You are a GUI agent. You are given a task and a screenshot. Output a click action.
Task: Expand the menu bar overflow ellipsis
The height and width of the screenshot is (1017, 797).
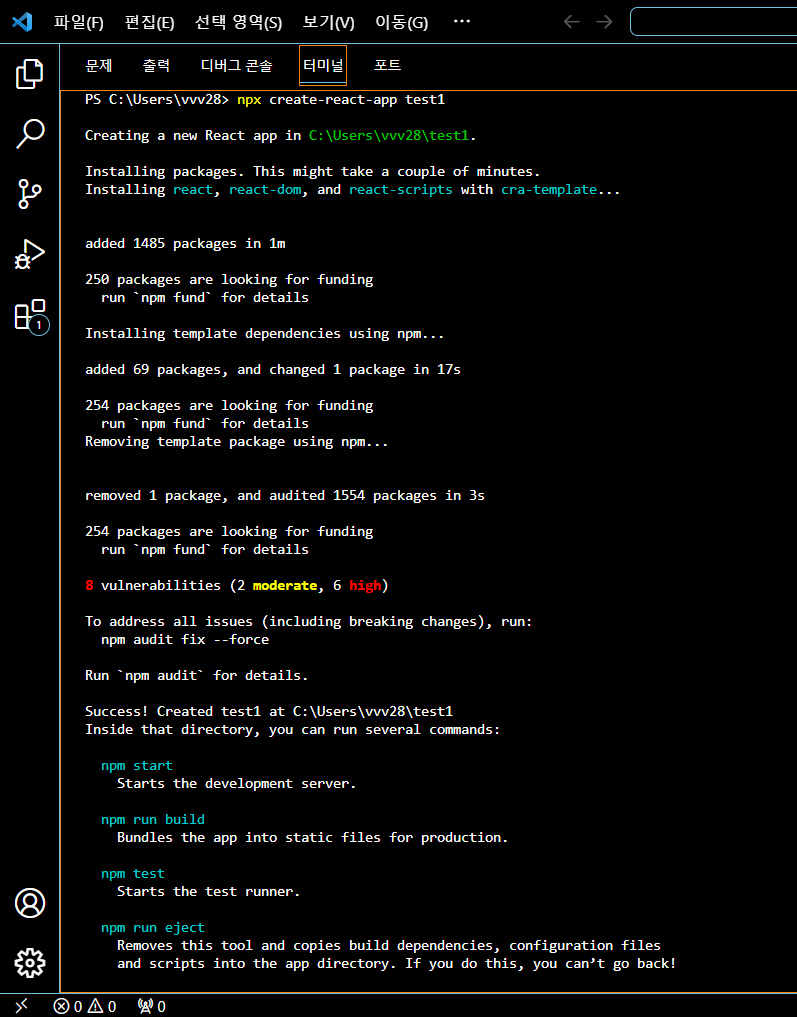(462, 21)
